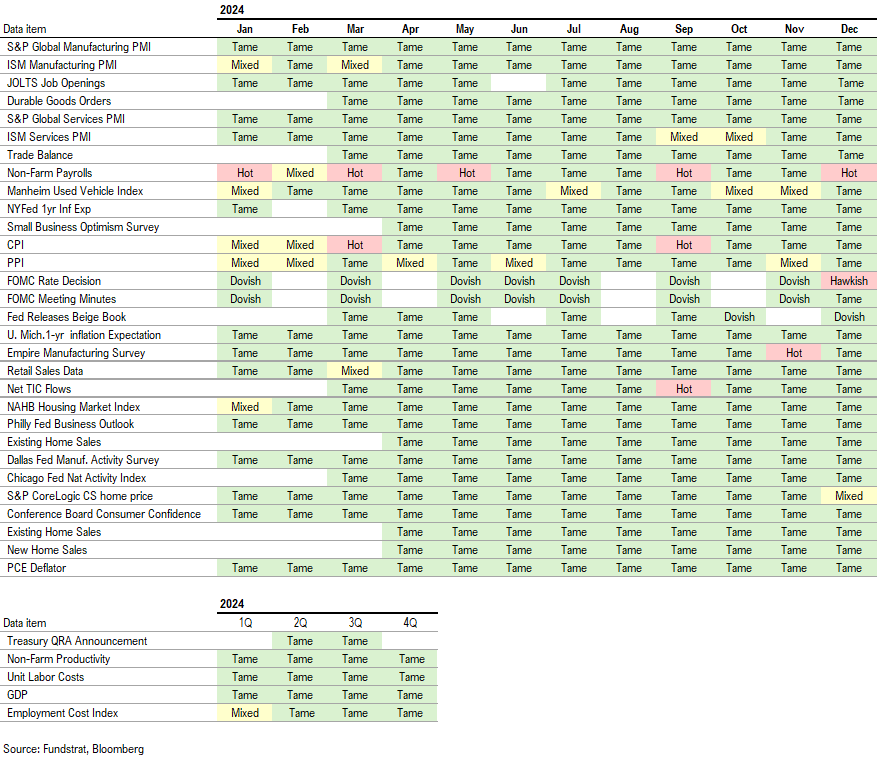This screenshot has height=759, width=878.
Task: Select the Source: Fundstrat, Bloomberg text
Action: pos(70,748)
